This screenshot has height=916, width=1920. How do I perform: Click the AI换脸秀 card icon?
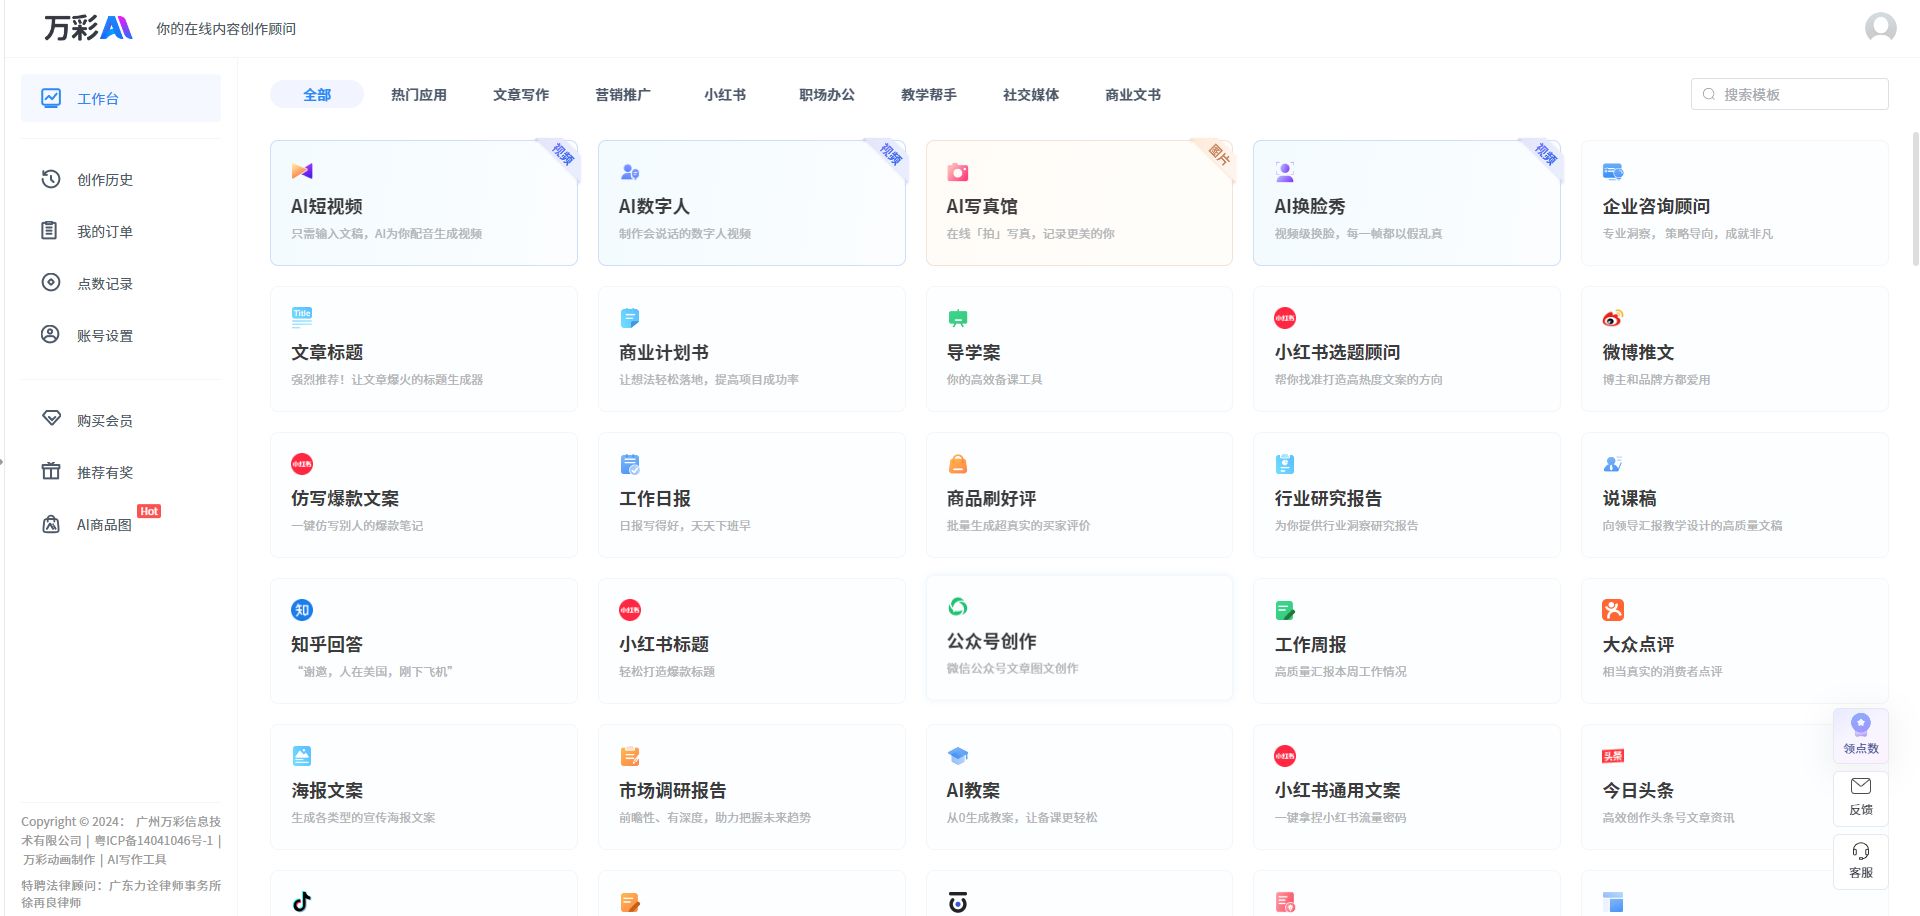coord(1285,172)
